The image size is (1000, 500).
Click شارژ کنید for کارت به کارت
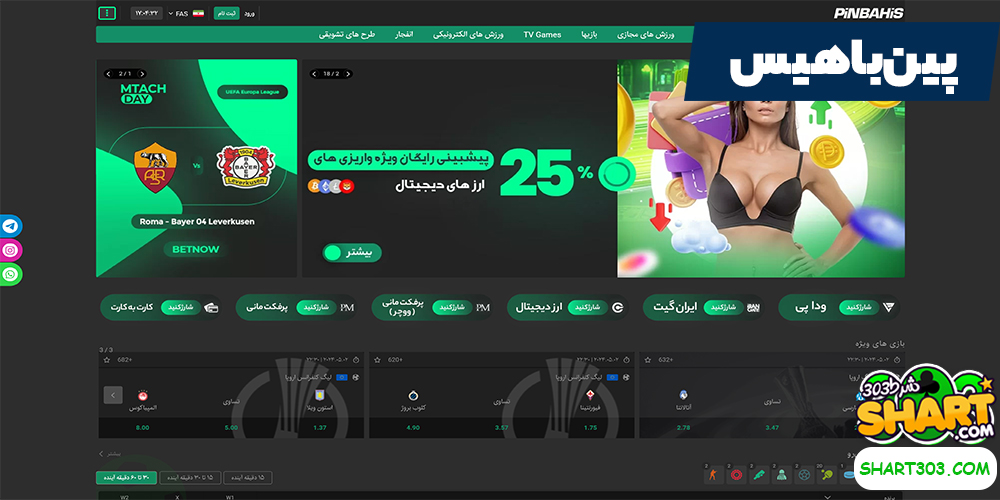tap(180, 307)
